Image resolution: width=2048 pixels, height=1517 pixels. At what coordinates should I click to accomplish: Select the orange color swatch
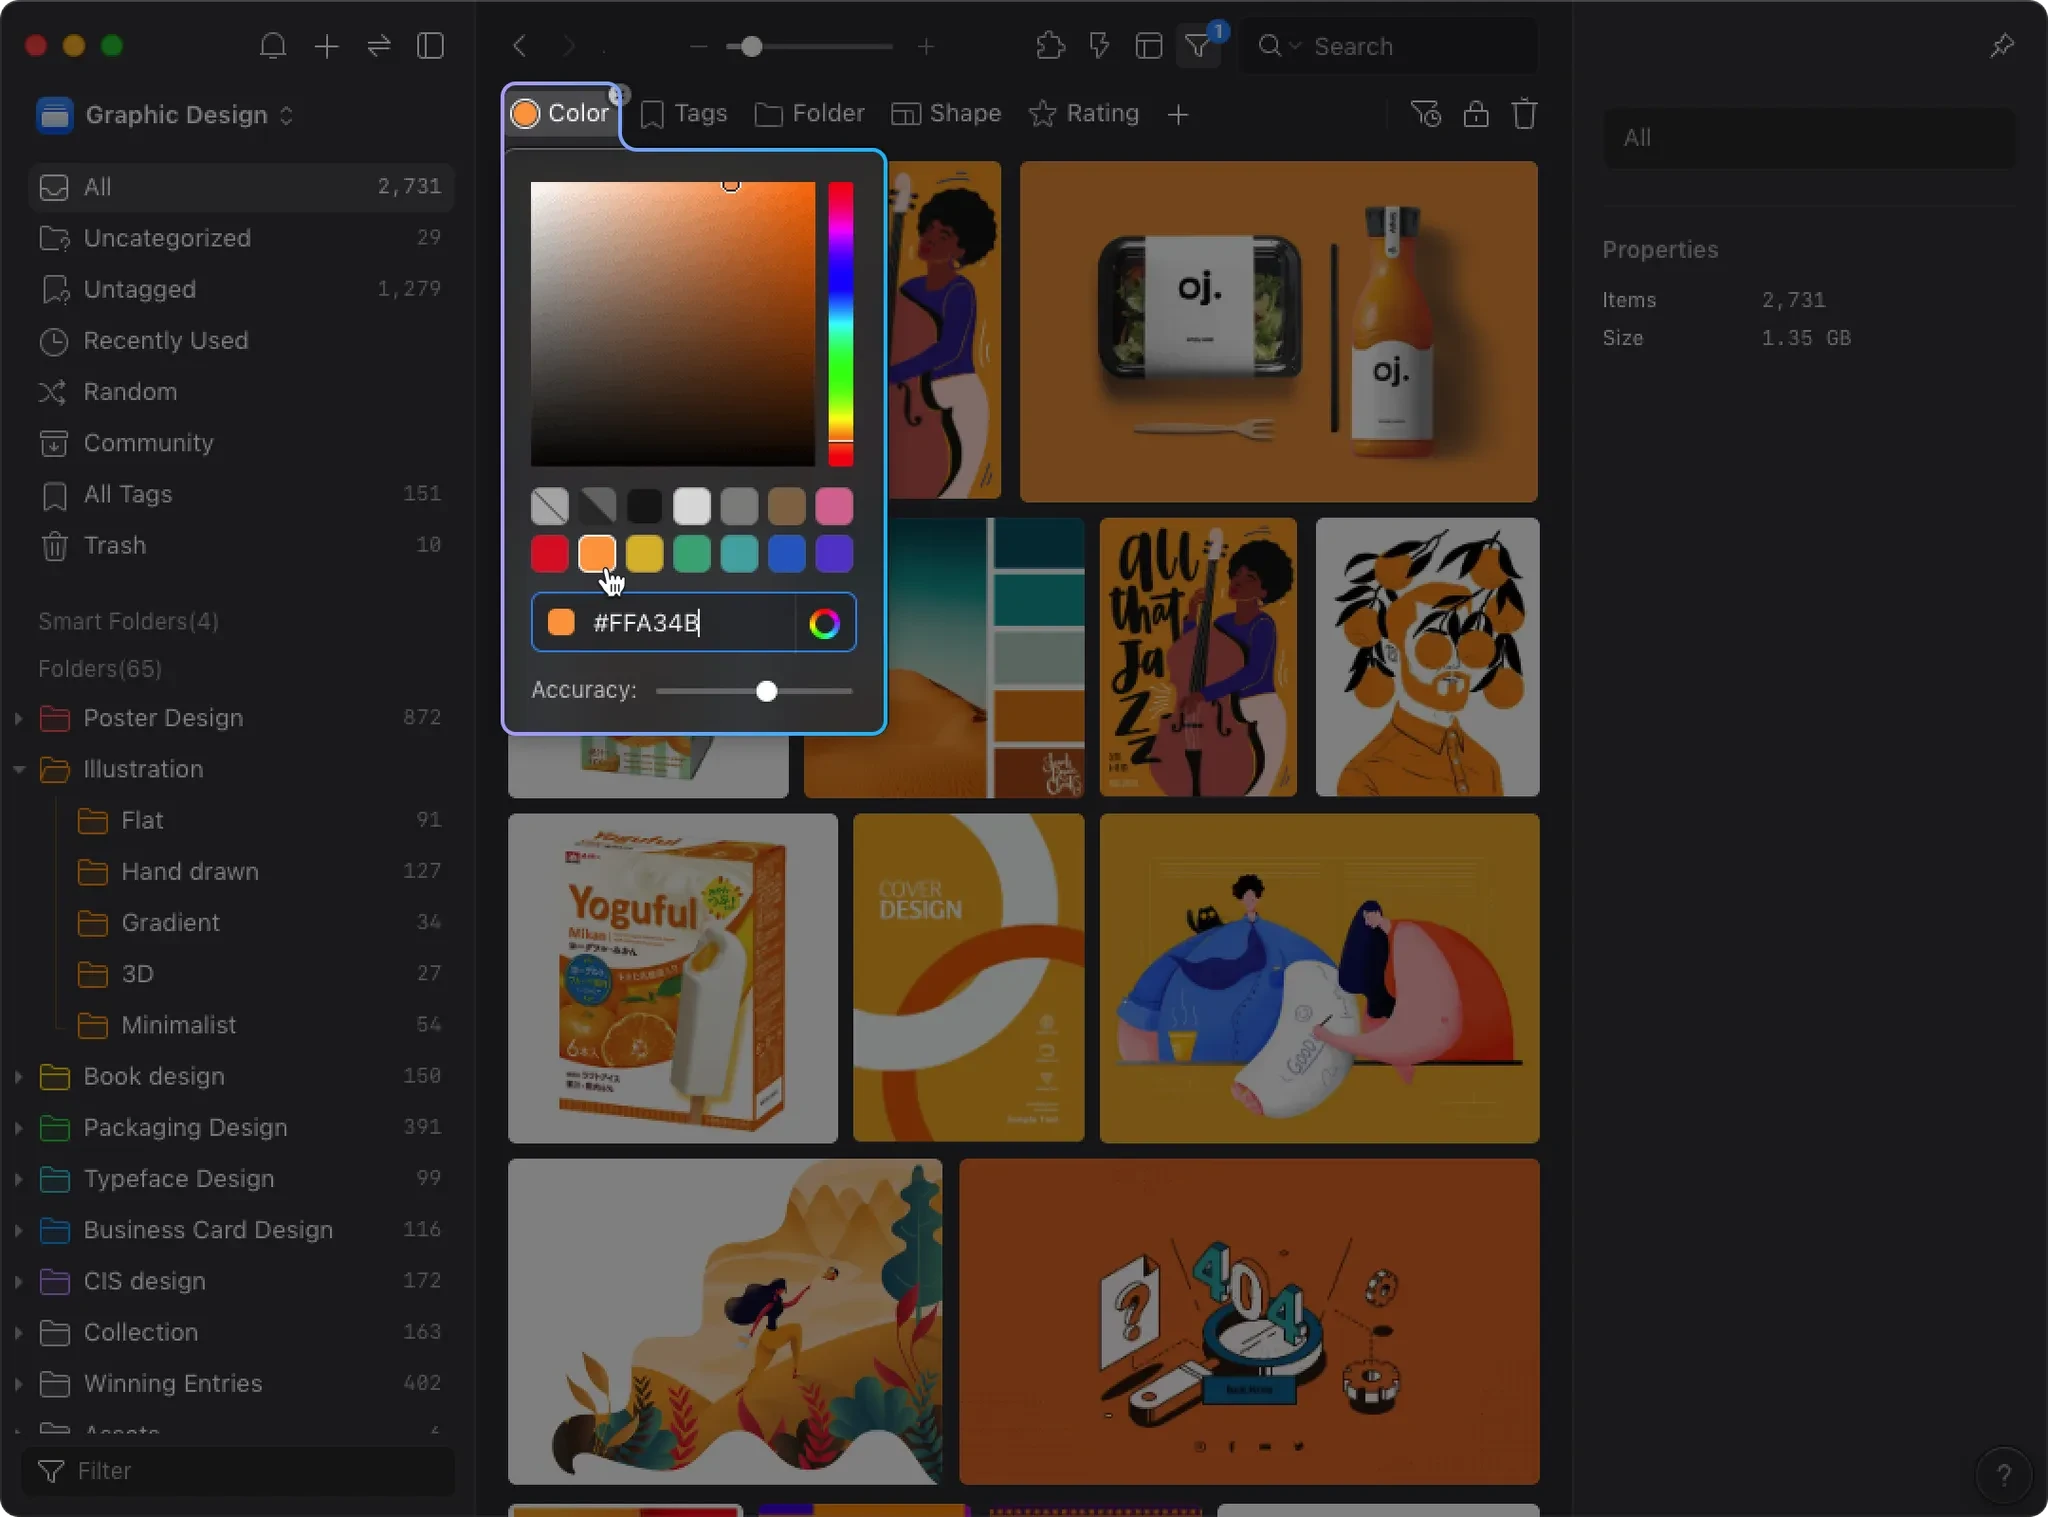tap(597, 554)
